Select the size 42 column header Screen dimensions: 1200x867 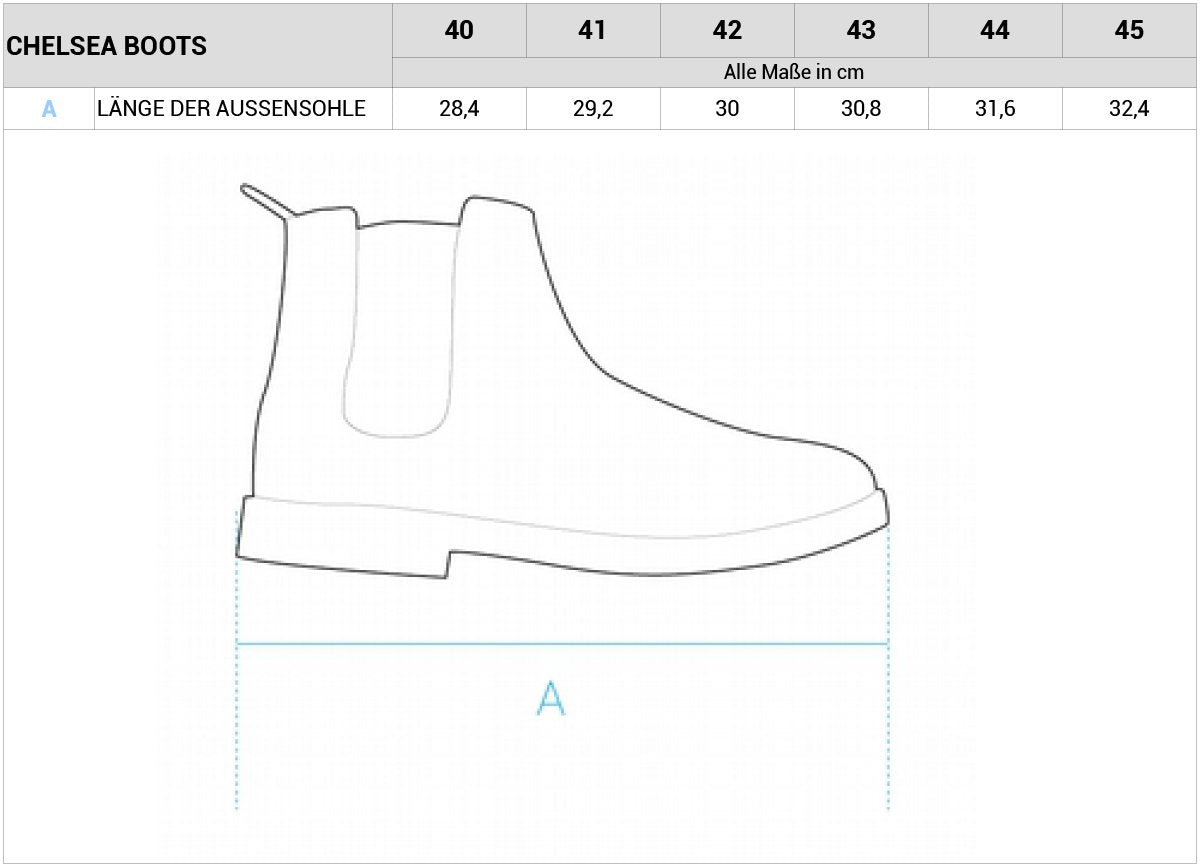click(x=727, y=30)
